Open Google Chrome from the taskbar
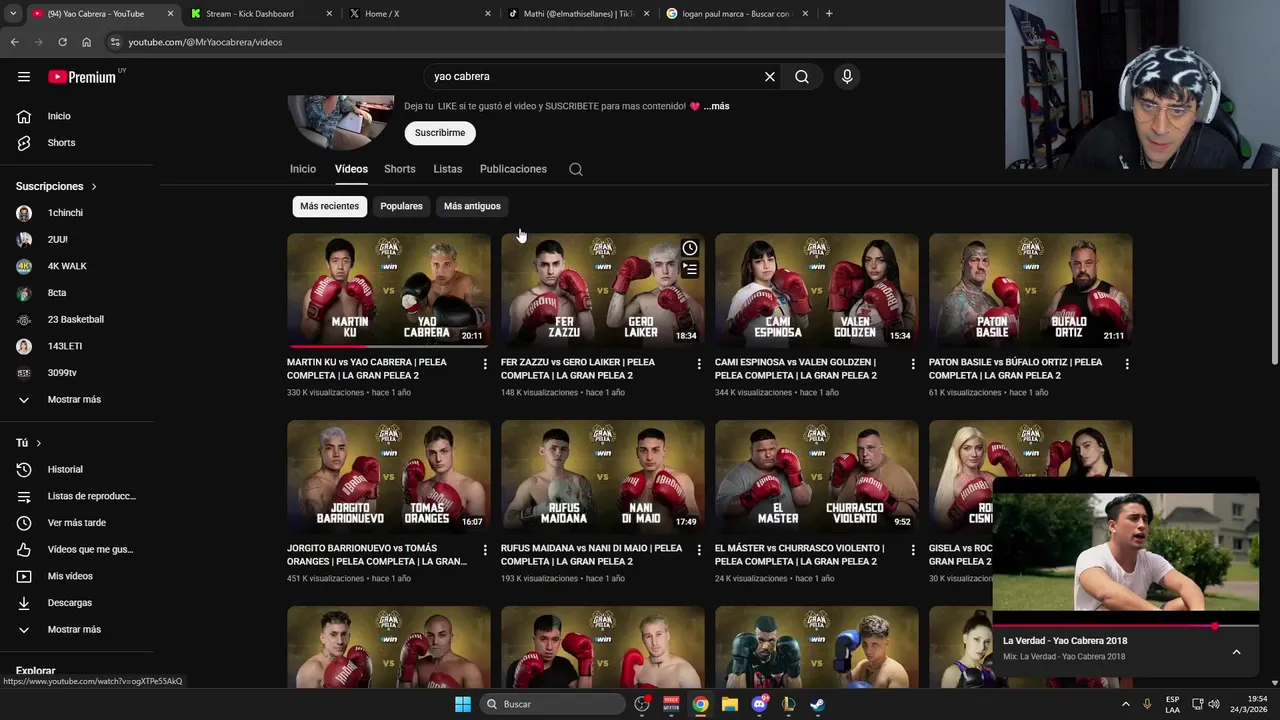Image resolution: width=1280 pixels, height=720 pixels. pyautogui.click(x=700, y=704)
